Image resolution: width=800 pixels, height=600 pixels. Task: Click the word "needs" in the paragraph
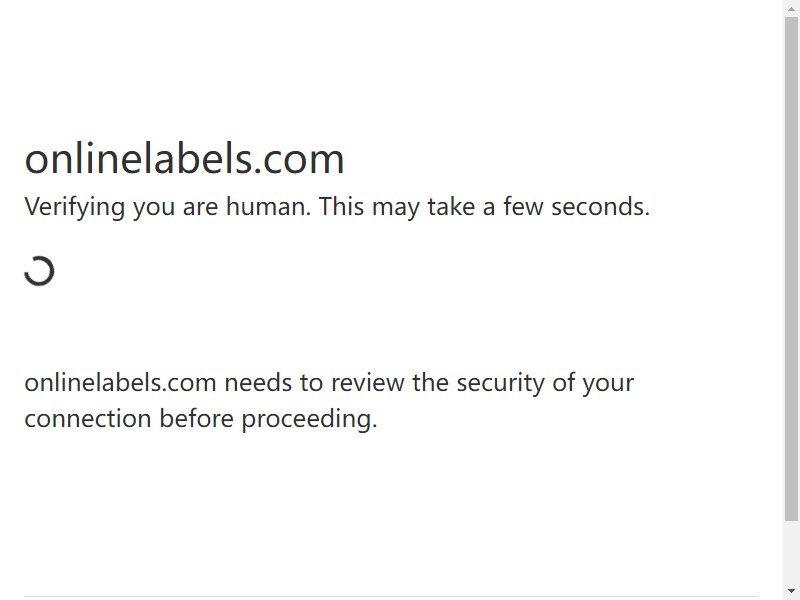click(x=258, y=383)
